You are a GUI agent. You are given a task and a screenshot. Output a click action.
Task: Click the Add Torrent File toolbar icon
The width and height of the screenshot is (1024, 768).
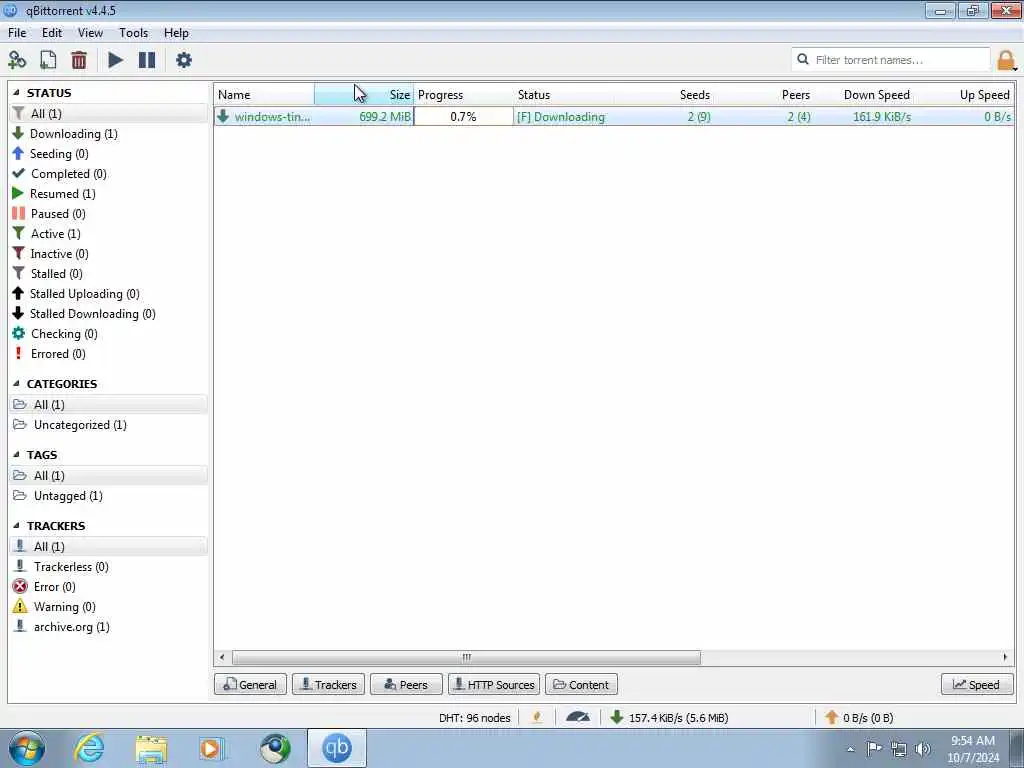tap(48, 60)
